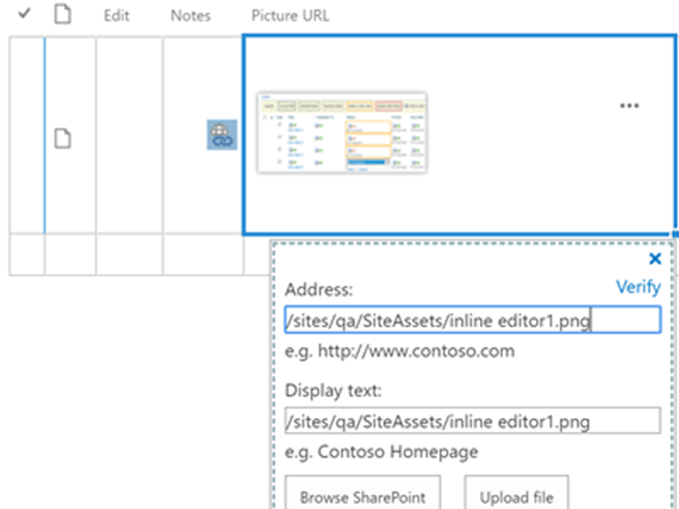Click the fill handle of the selected cell
679x509 pixels.
coord(675,234)
